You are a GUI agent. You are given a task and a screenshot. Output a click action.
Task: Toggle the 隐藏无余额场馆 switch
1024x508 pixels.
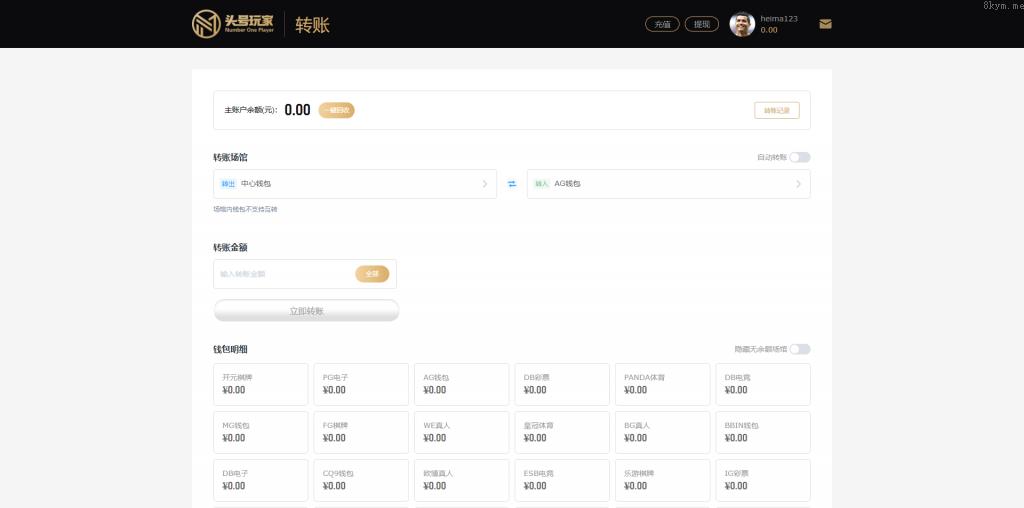click(800, 349)
